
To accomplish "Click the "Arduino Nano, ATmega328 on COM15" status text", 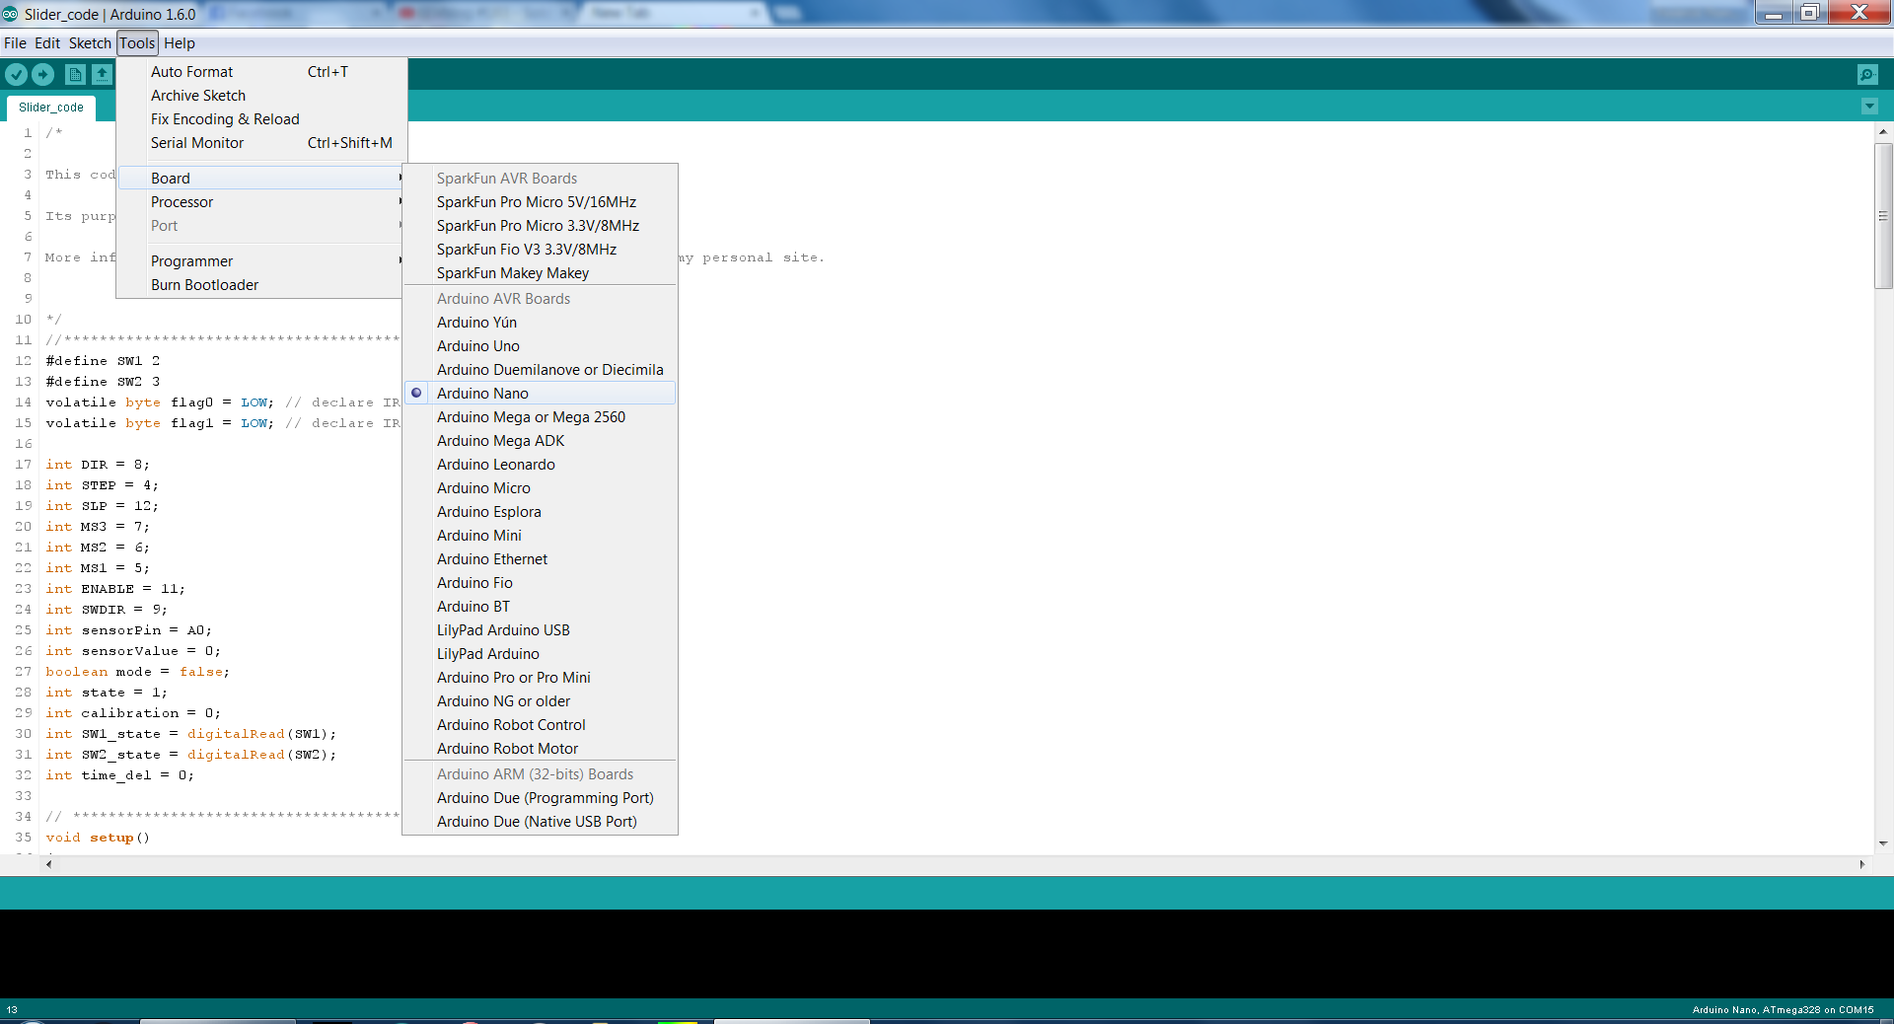I will coord(1783,1010).
